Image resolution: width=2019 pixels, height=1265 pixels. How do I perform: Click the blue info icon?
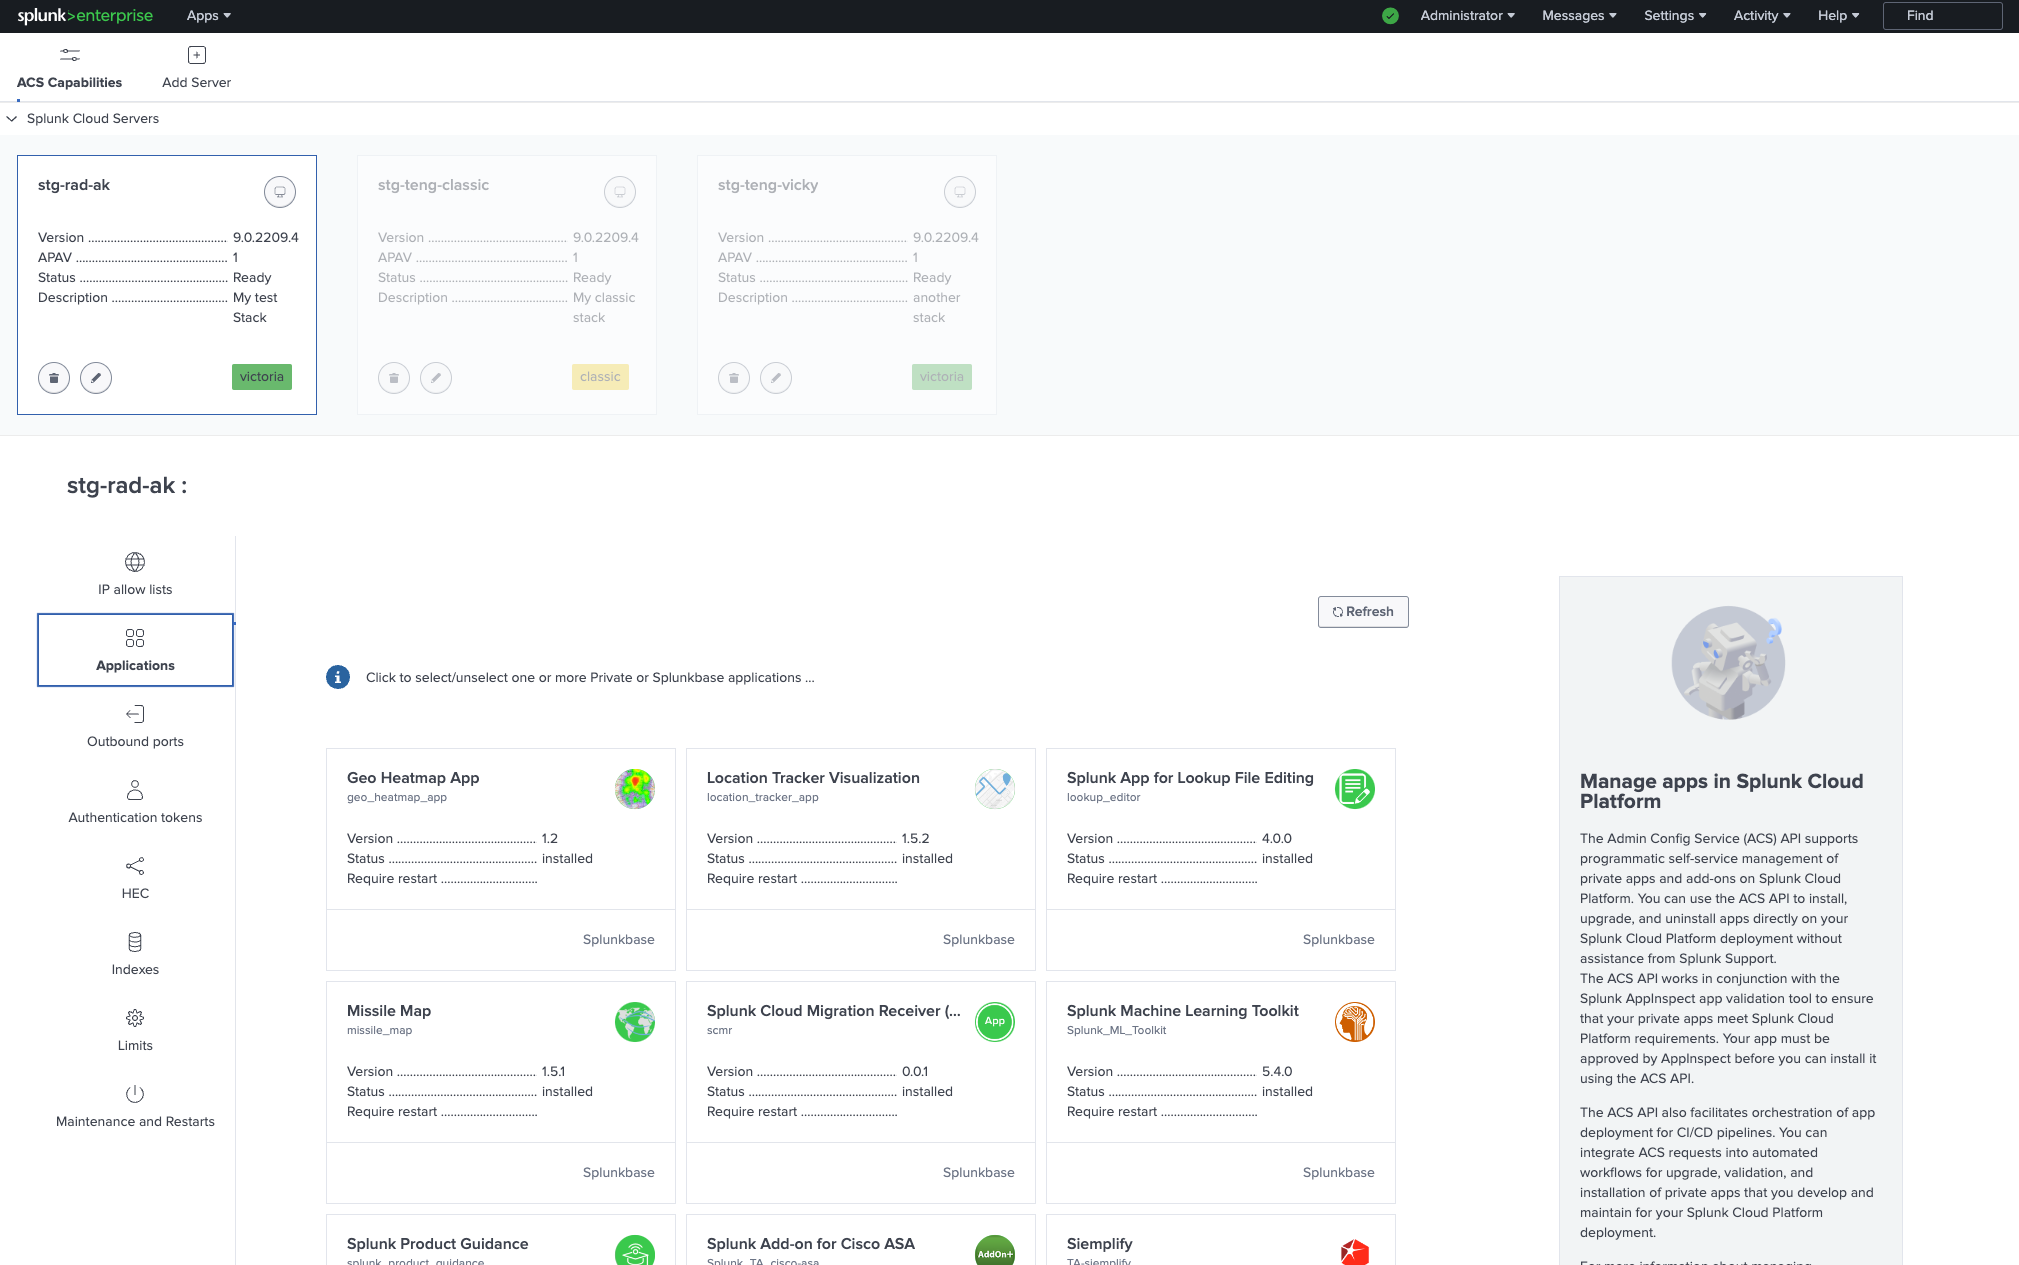tap(338, 677)
